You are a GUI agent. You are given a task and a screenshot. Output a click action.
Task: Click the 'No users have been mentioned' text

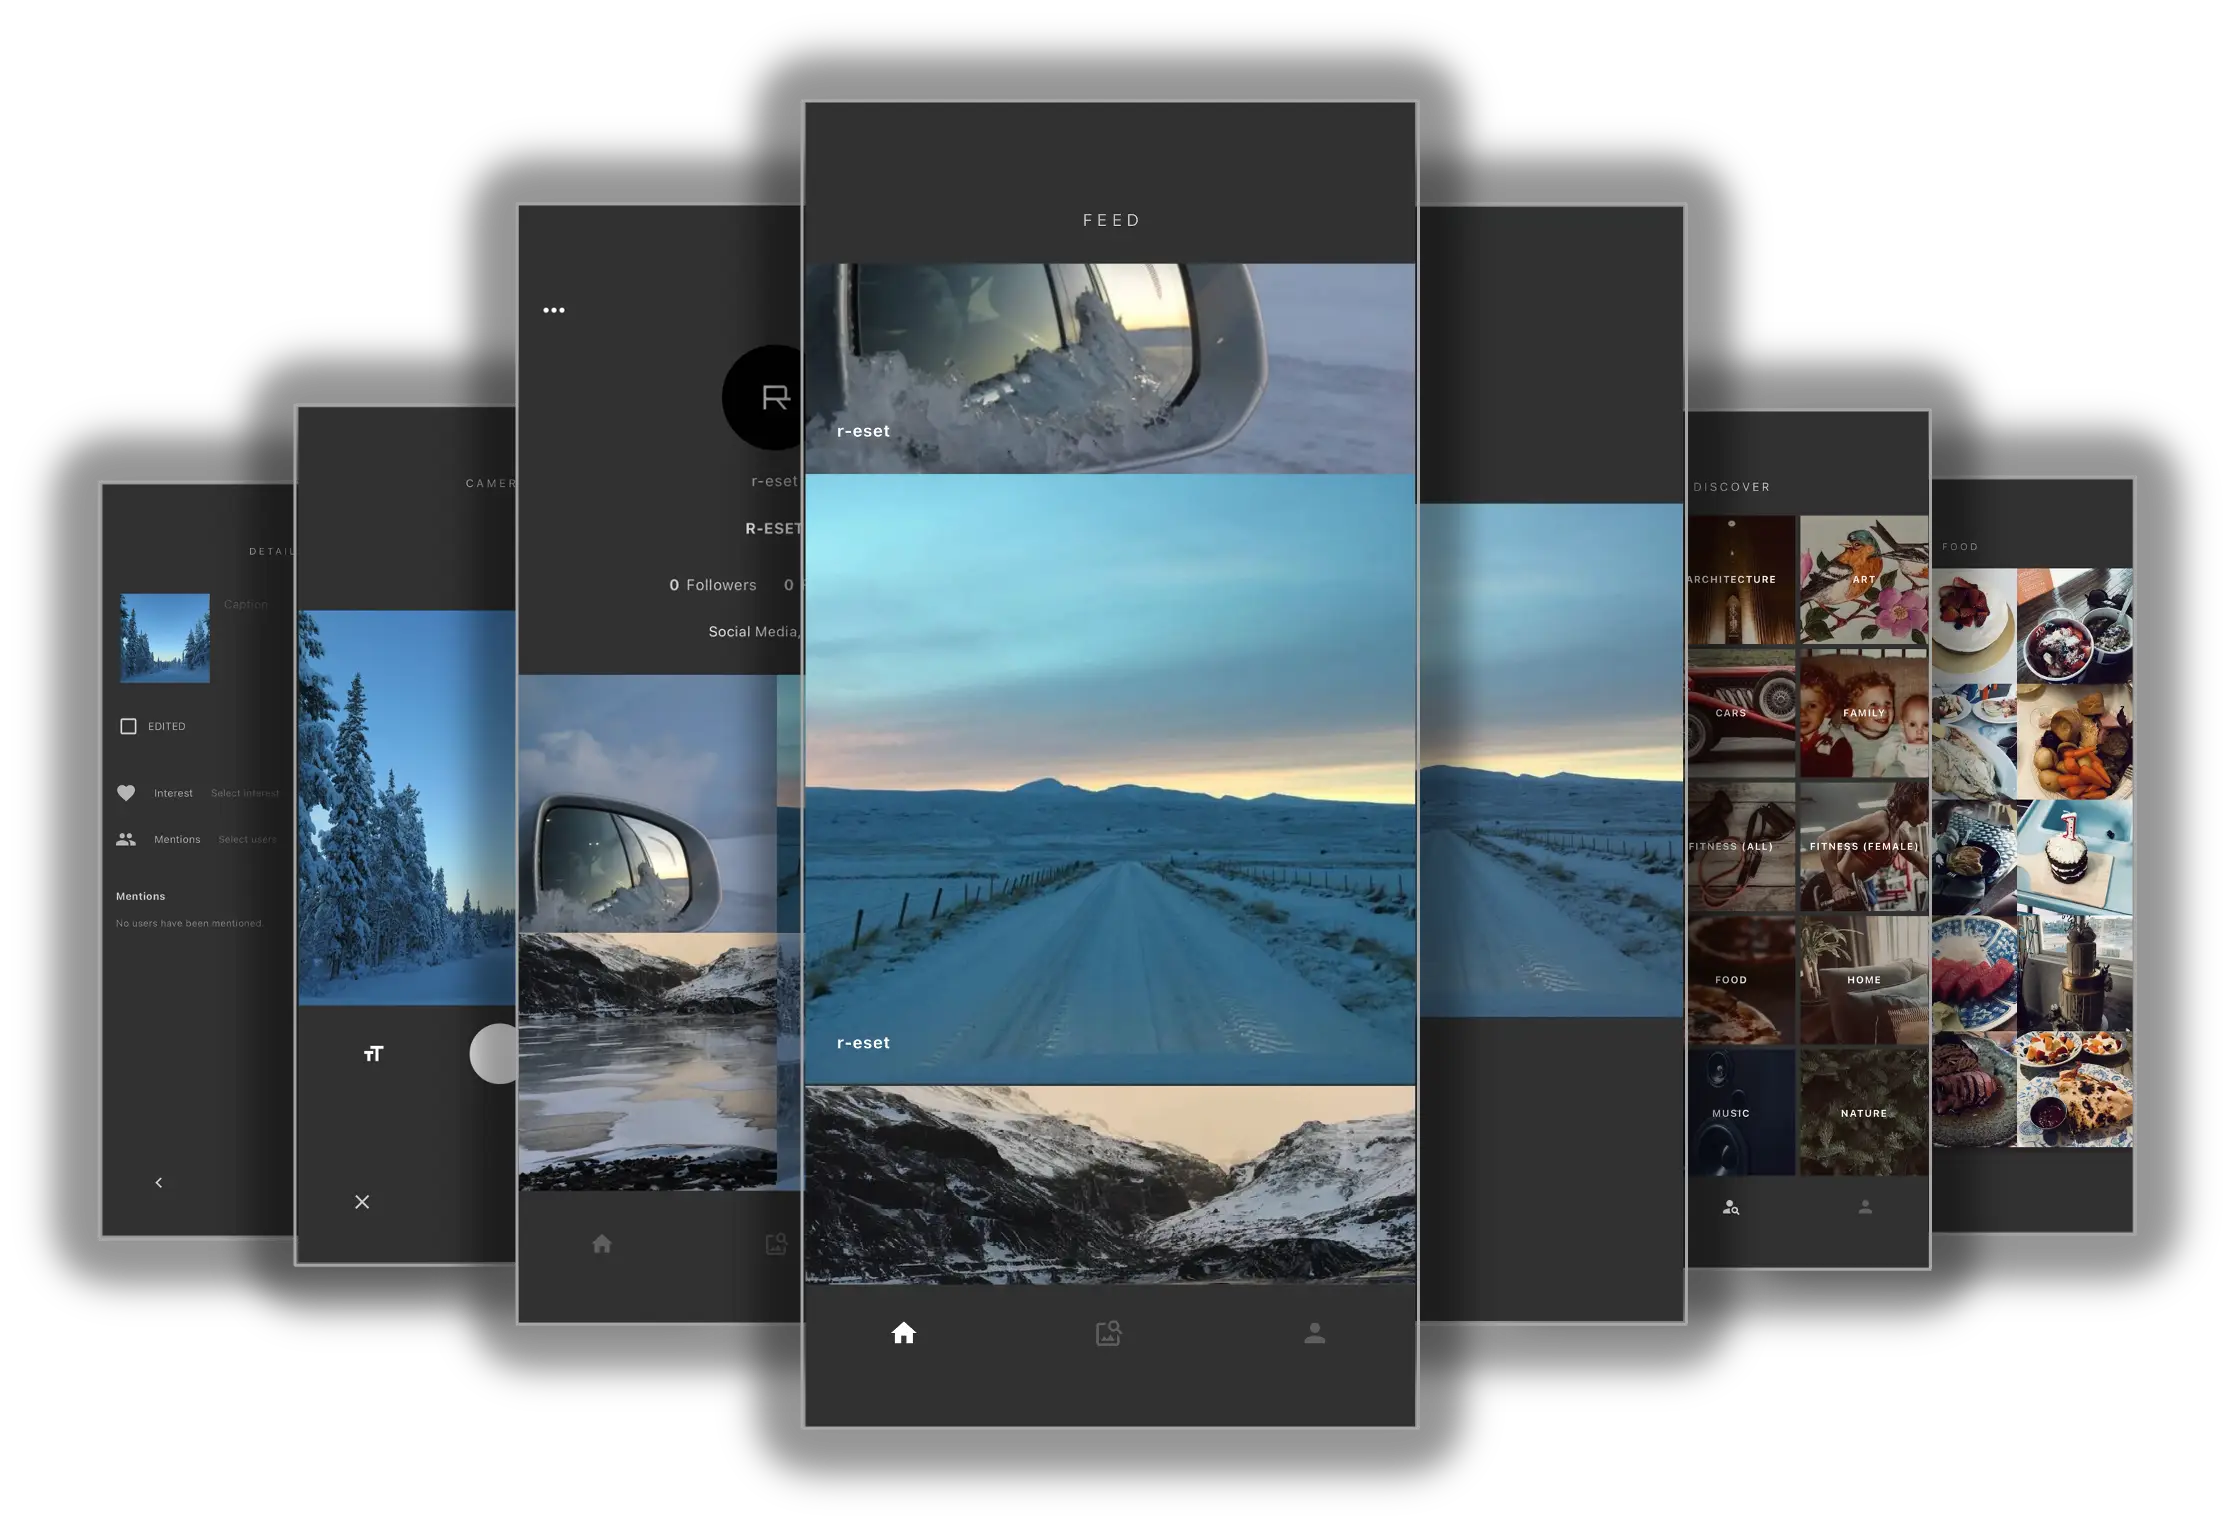[x=189, y=923]
